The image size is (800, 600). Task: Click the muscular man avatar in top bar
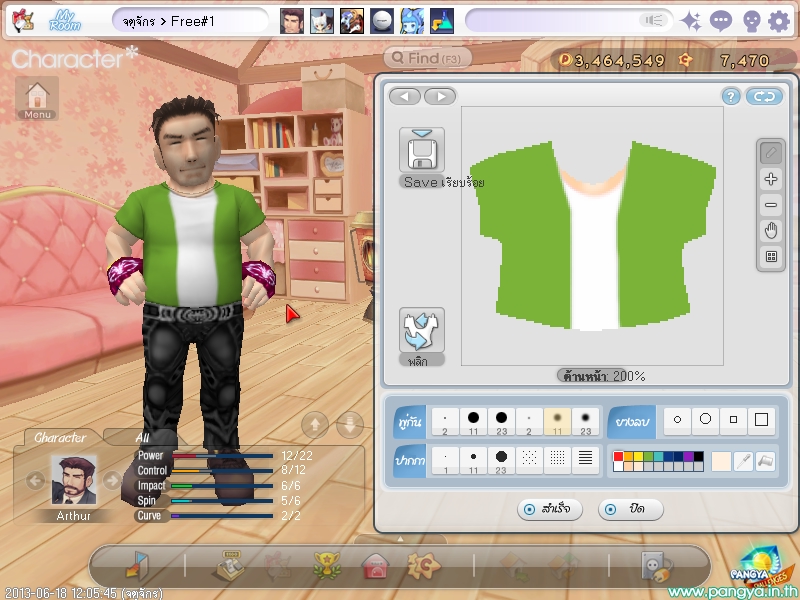click(x=292, y=21)
